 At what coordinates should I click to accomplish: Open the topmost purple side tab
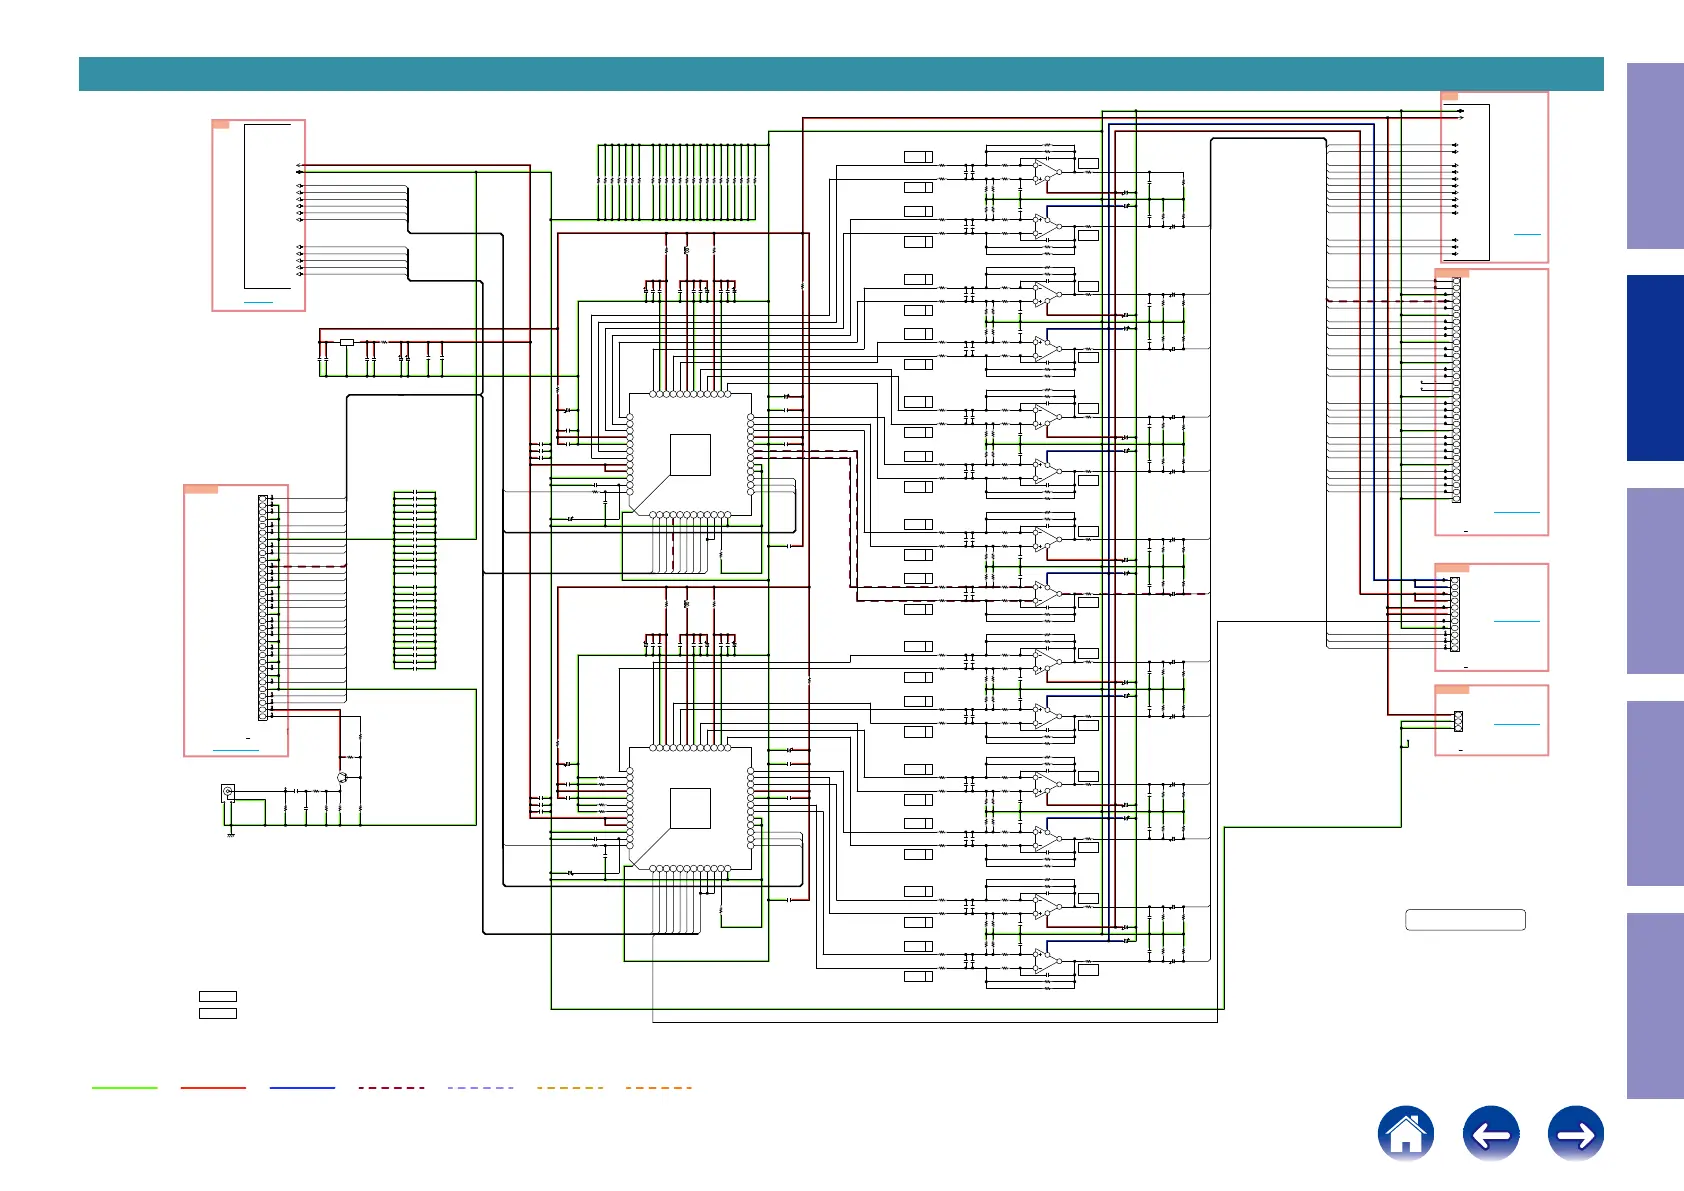pos(1655,156)
